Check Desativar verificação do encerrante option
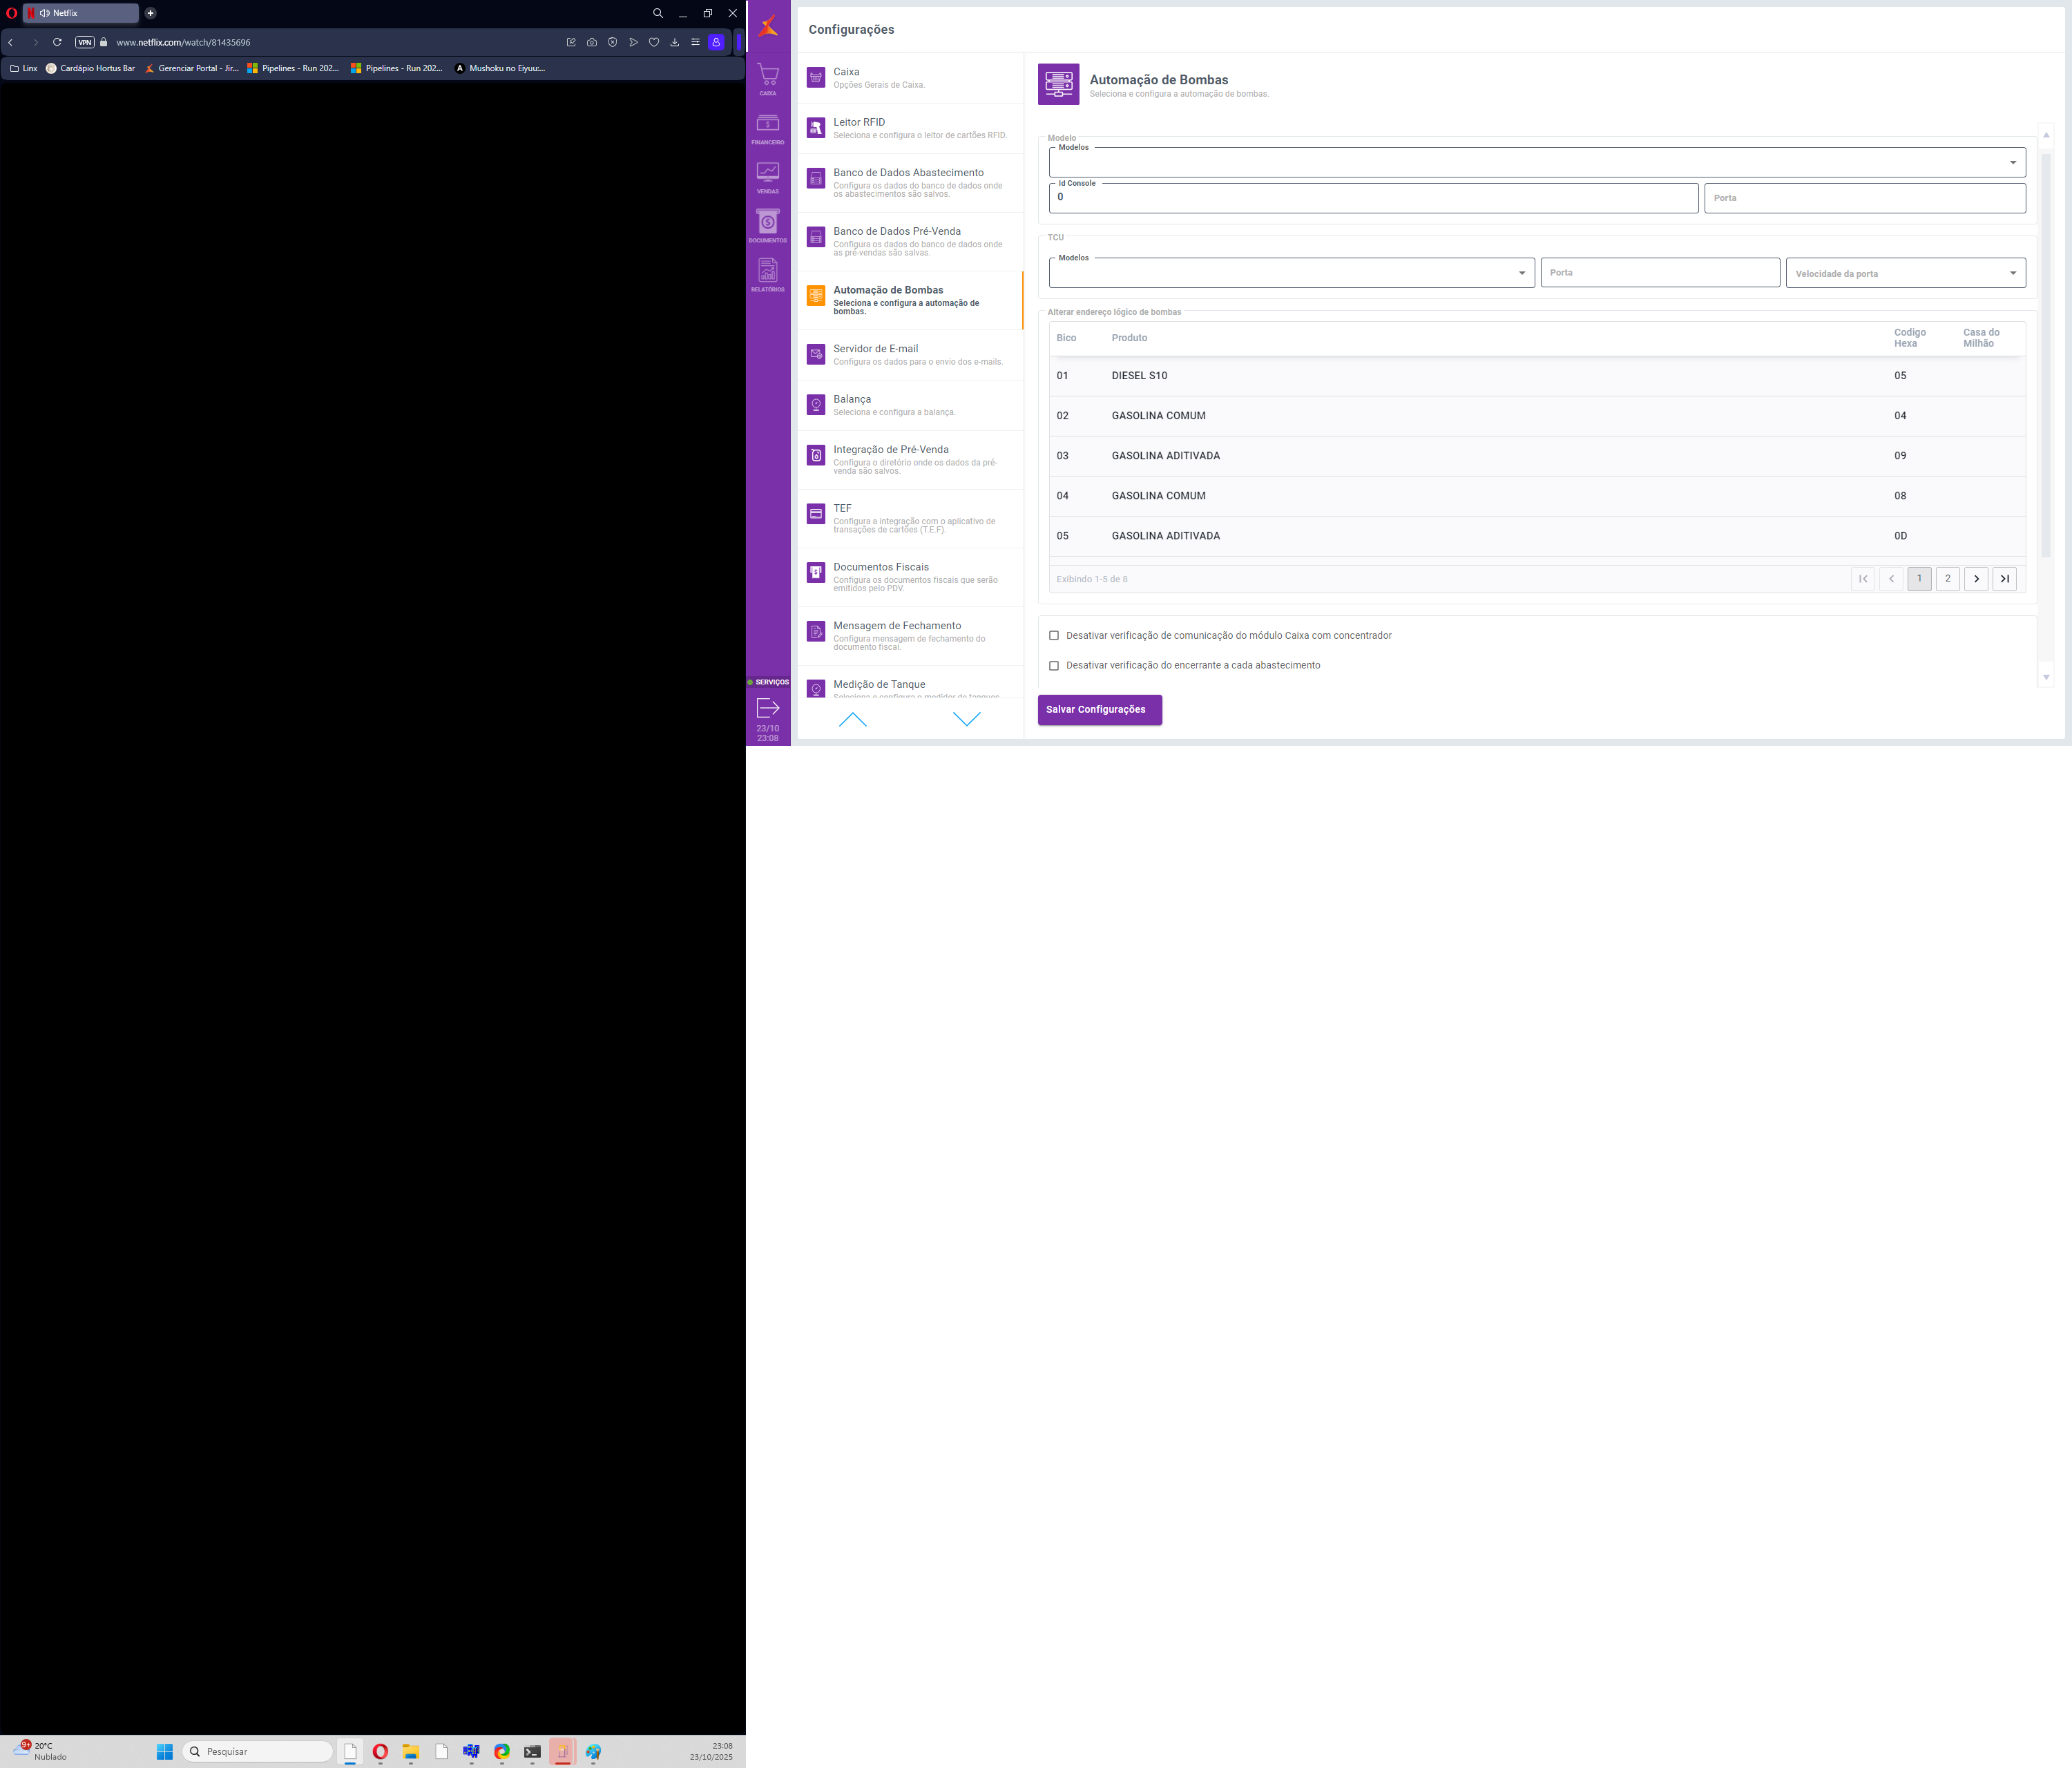2072x1768 pixels. click(x=1054, y=666)
